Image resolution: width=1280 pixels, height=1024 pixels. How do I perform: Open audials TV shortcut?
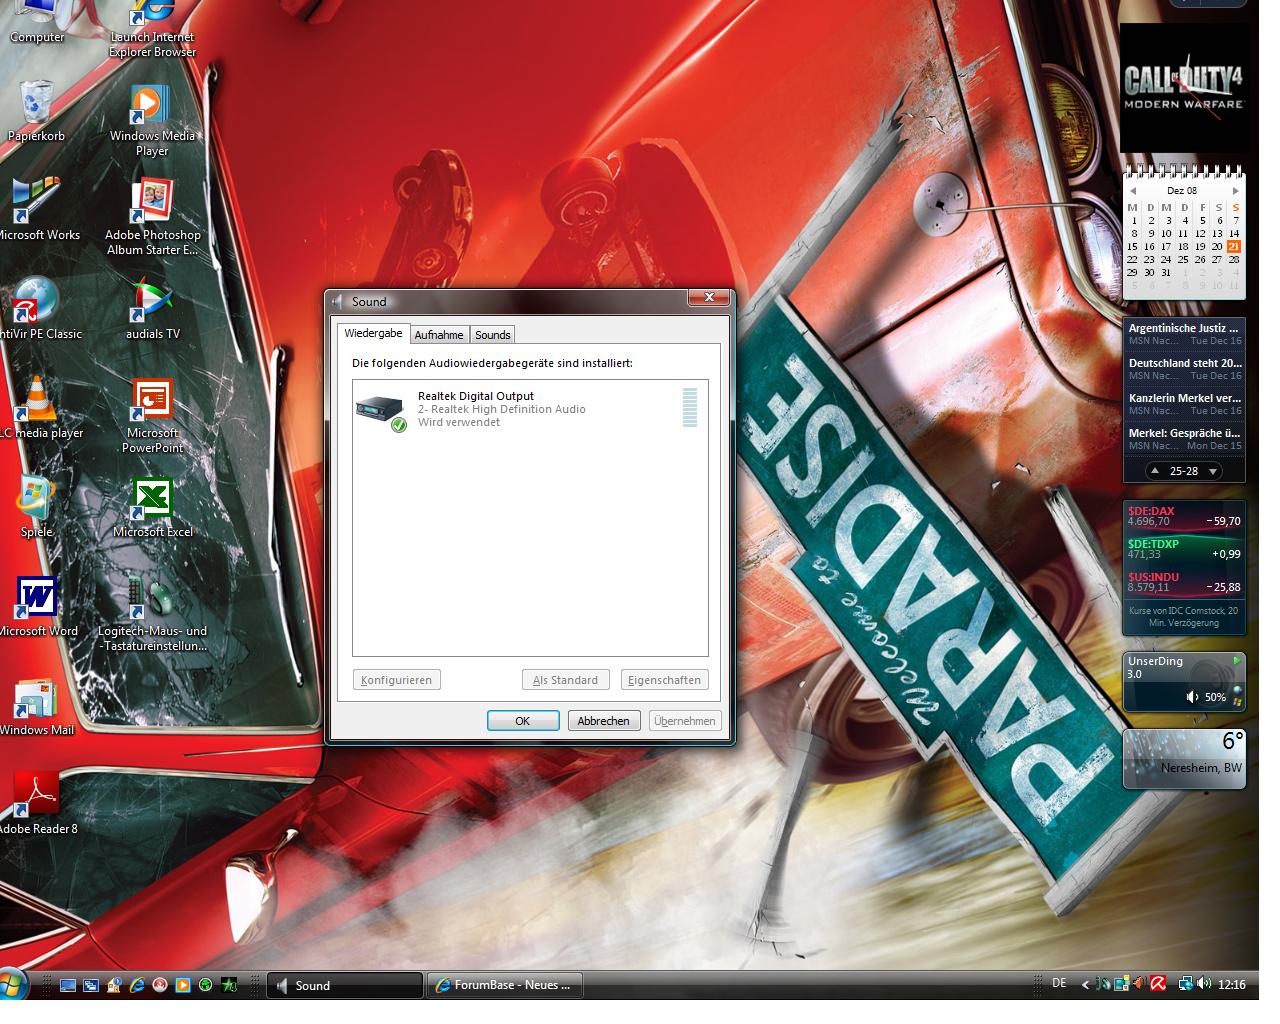point(152,308)
